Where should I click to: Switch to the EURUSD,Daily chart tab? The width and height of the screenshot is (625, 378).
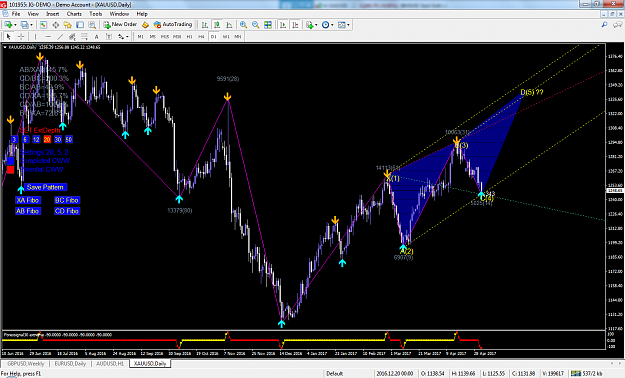click(70, 364)
